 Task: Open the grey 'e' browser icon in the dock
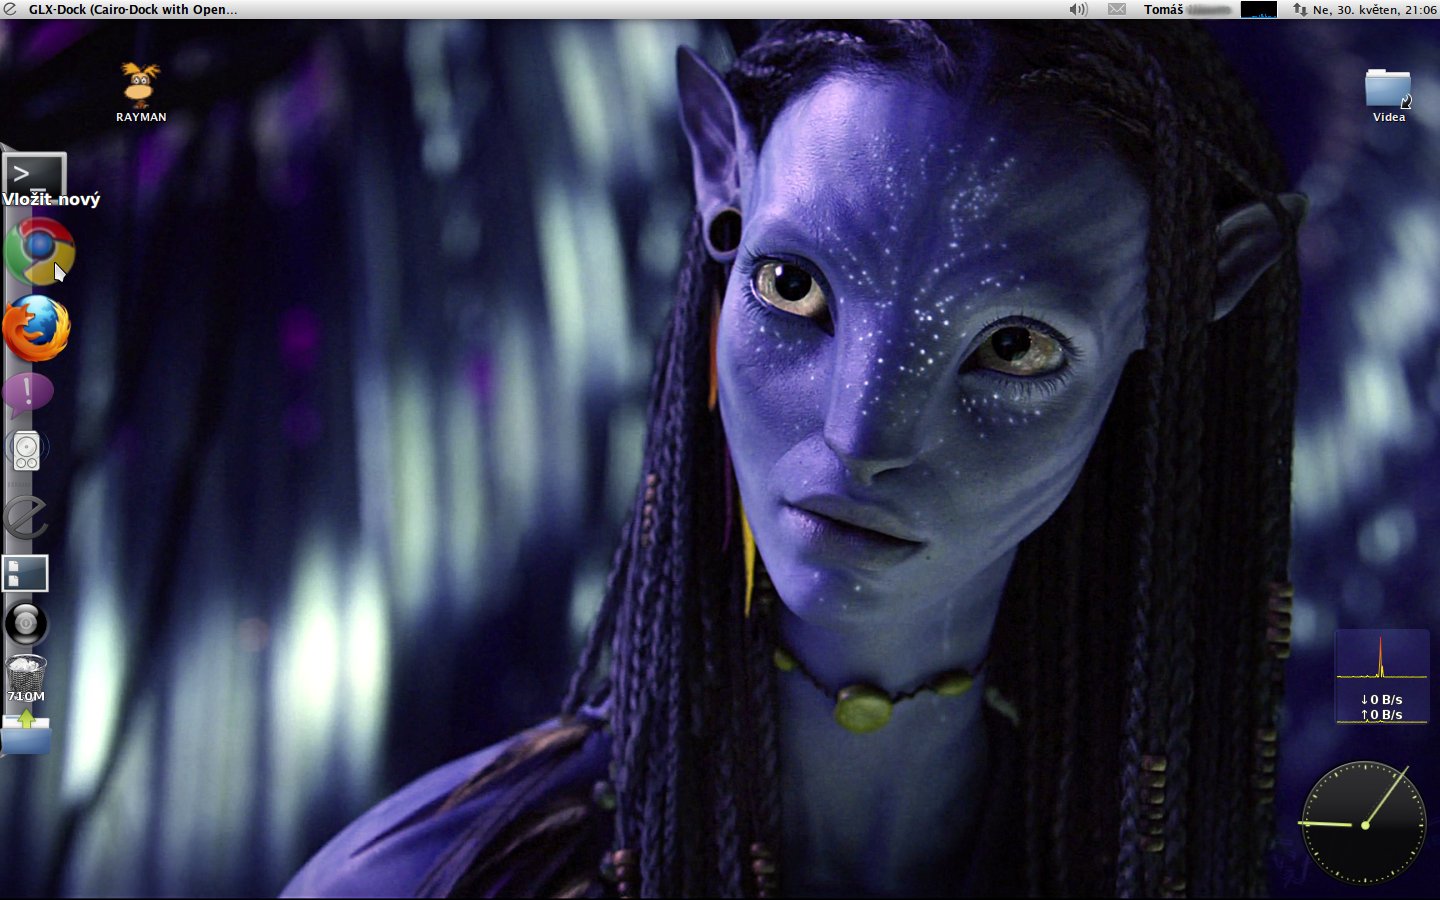pyautogui.click(x=26, y=518)
